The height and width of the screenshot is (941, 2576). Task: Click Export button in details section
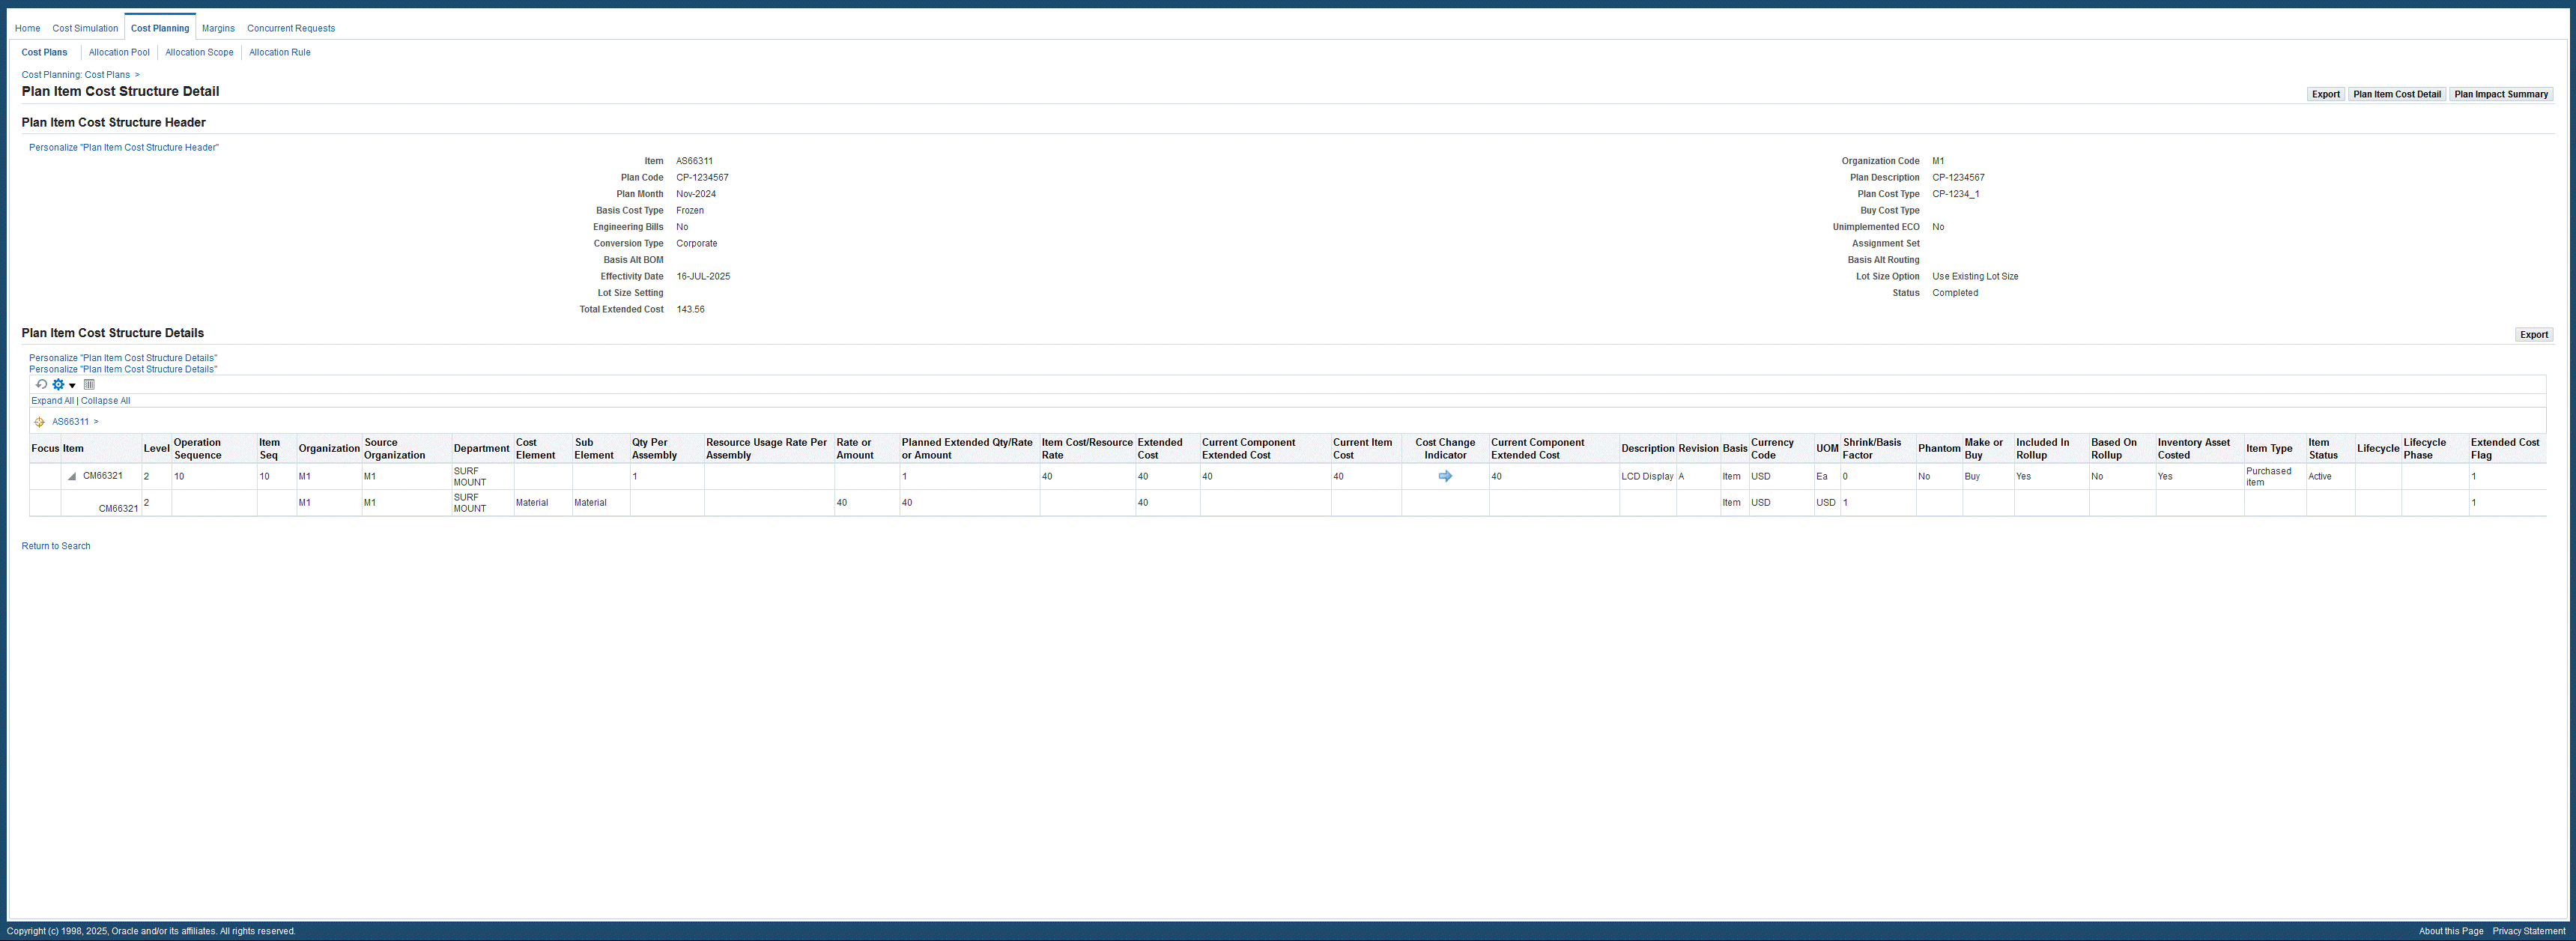[x=2533, y=335]
